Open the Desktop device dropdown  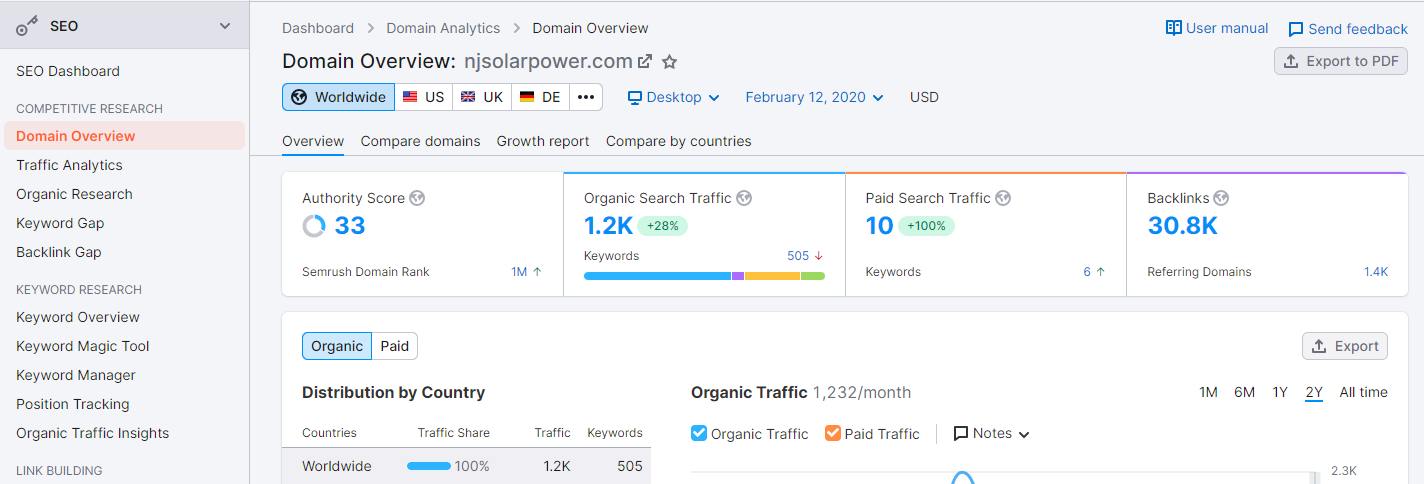coord(673,97)
